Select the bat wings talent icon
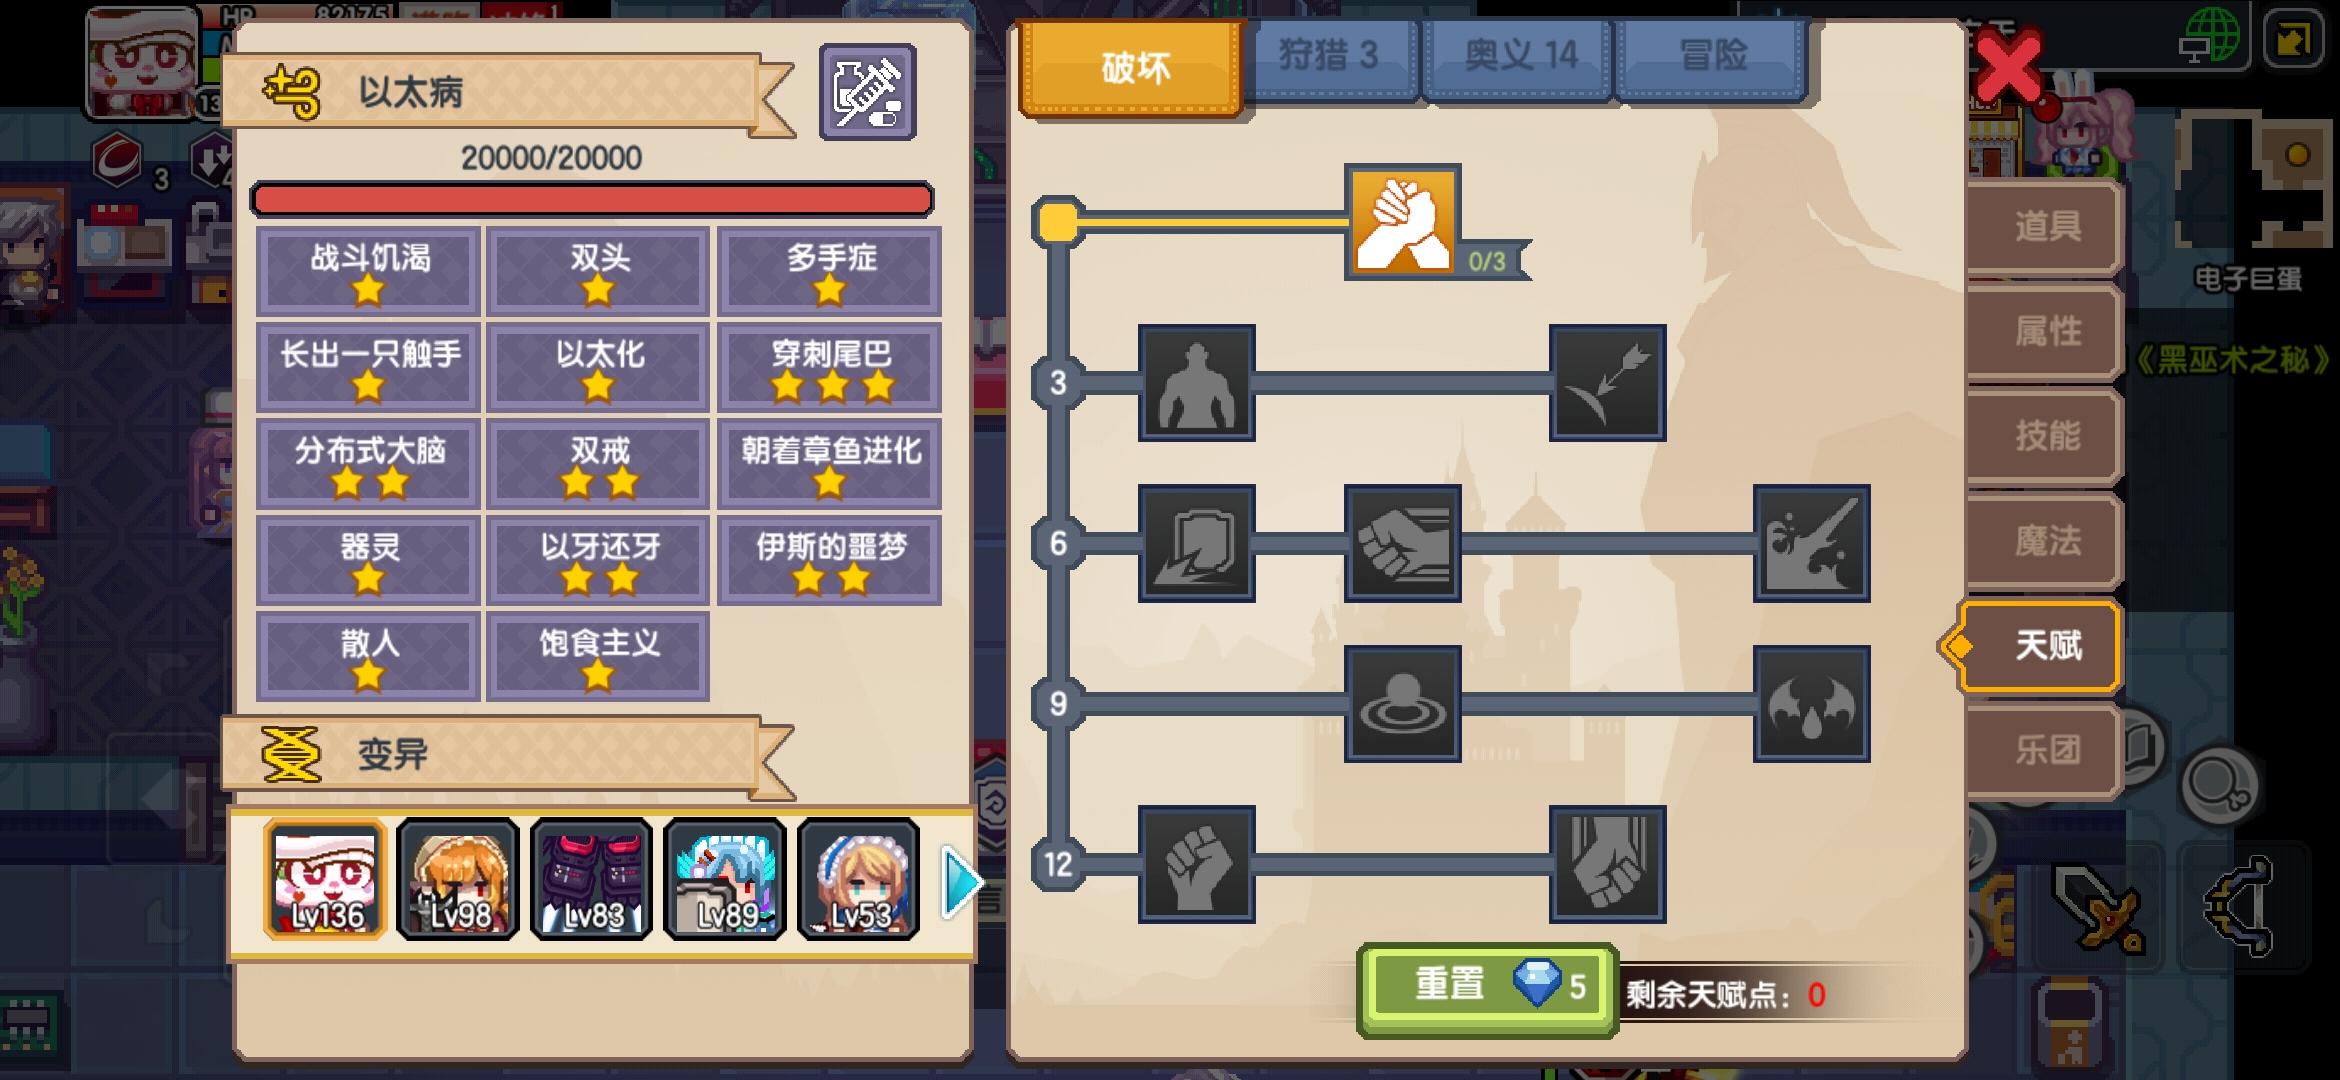This screenshot has width=2340, height=1080. 1811,704
